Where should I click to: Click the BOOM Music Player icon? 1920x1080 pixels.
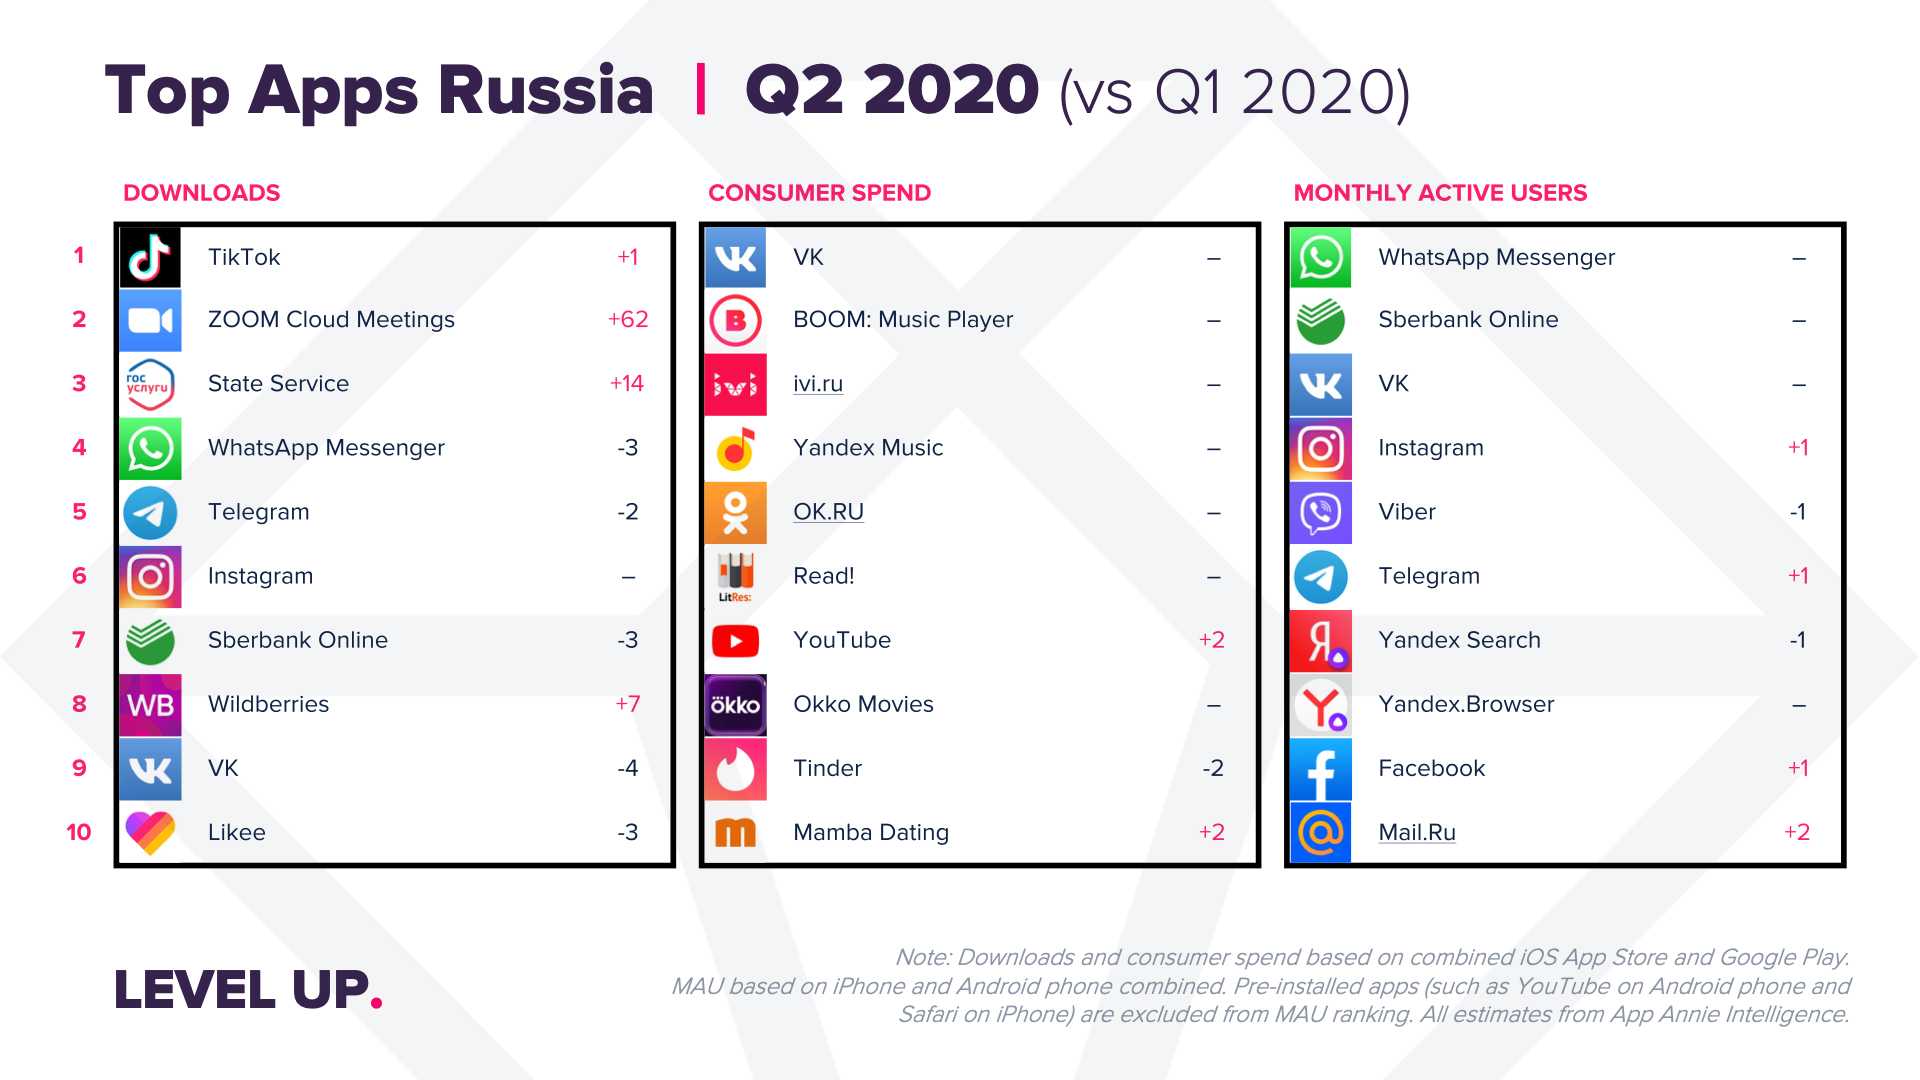click(x=735, y=319)
